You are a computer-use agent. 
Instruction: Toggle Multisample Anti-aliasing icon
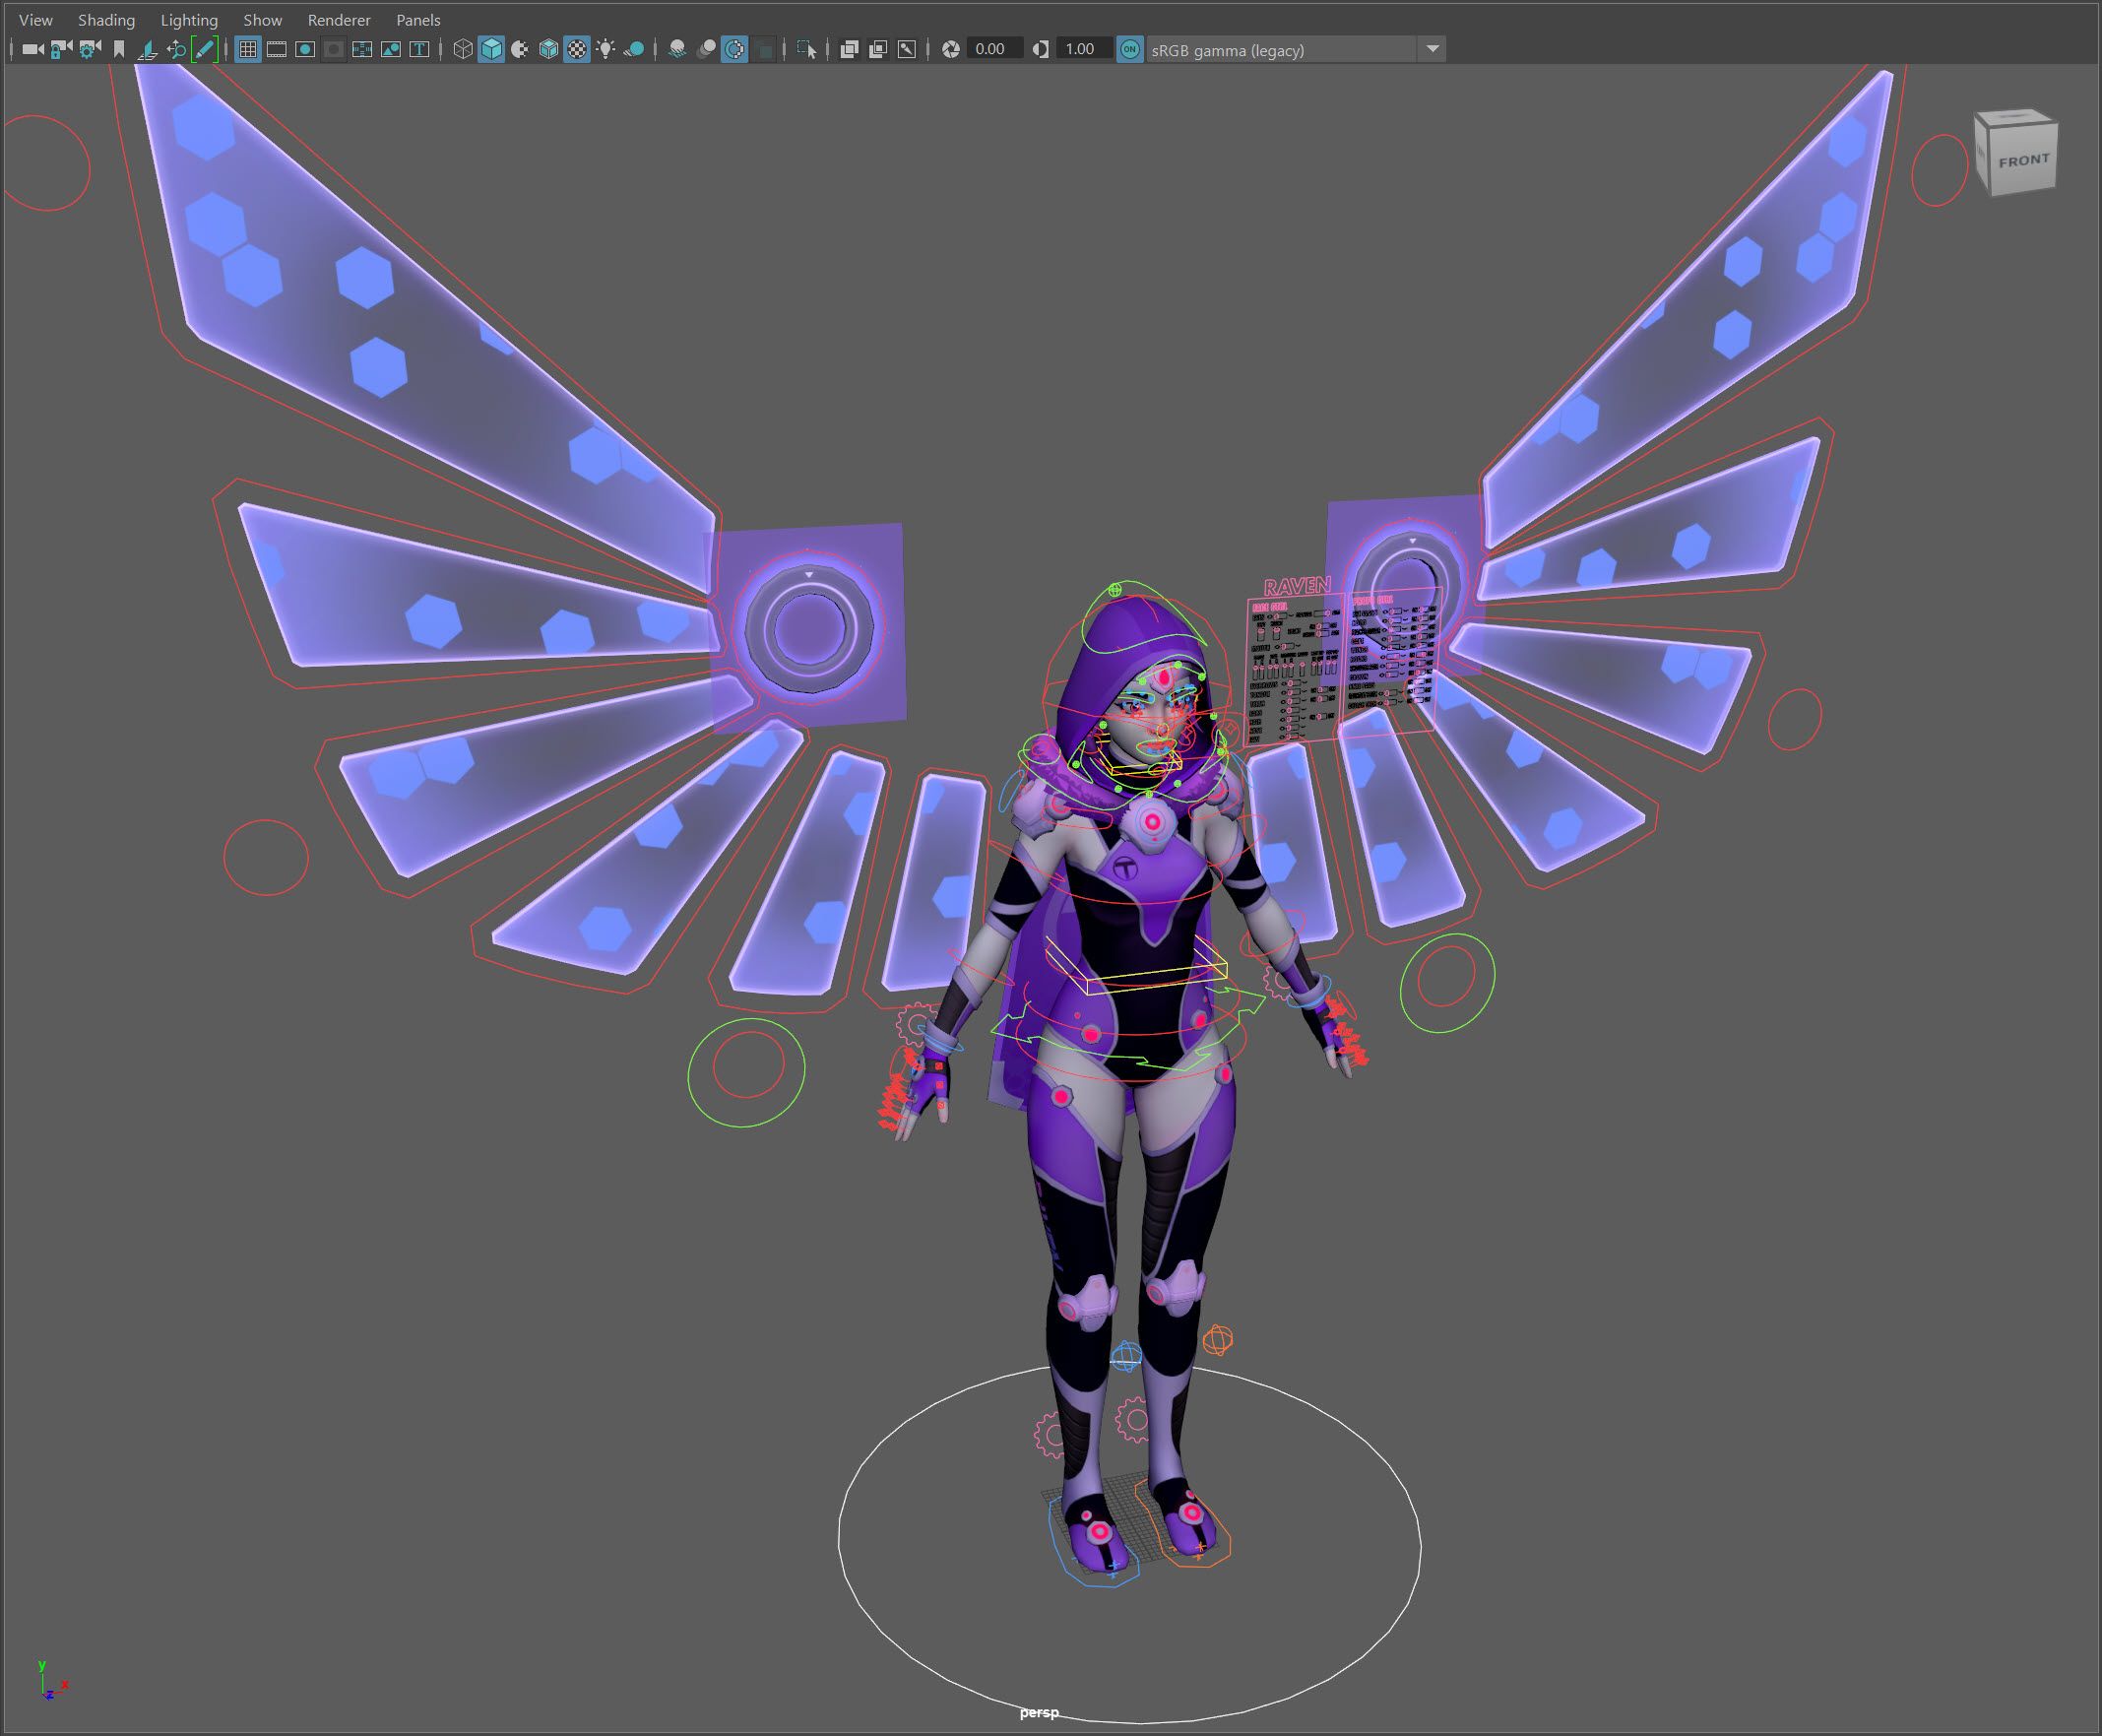(x=734, y=49)
